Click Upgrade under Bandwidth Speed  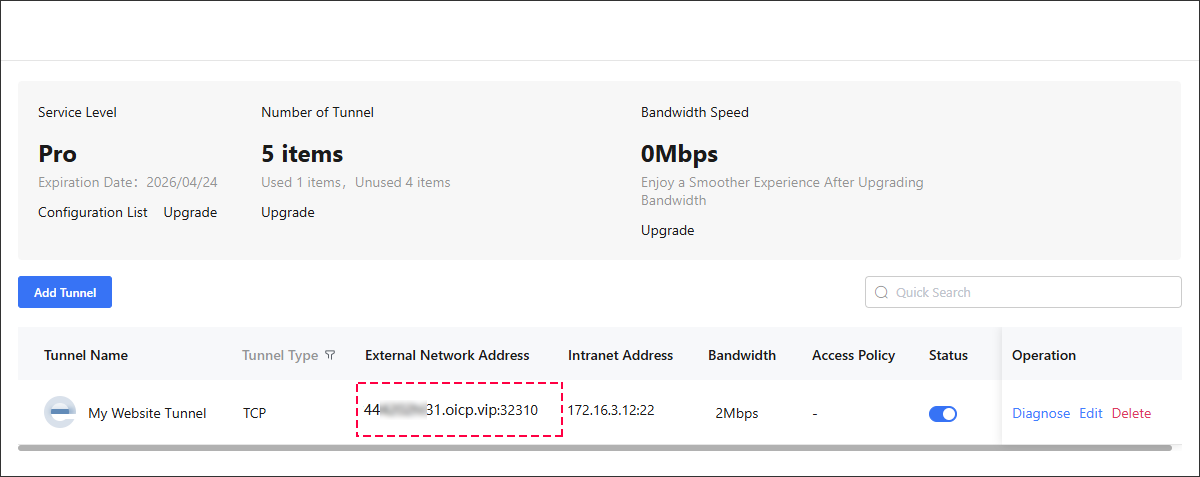click(667, 230)
